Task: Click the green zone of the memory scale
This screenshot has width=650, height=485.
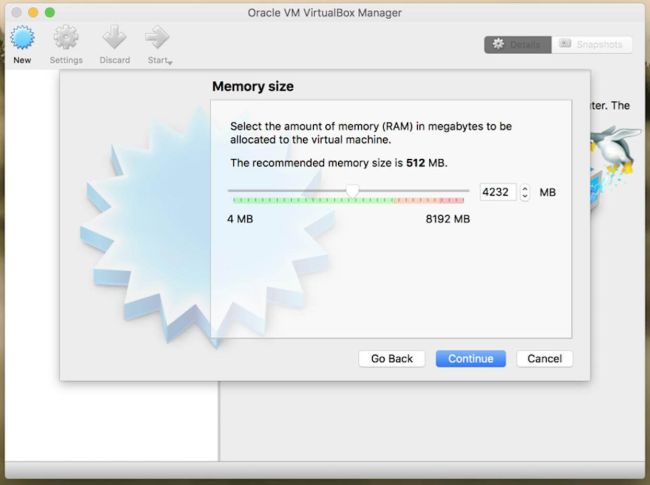Action: 314,201
